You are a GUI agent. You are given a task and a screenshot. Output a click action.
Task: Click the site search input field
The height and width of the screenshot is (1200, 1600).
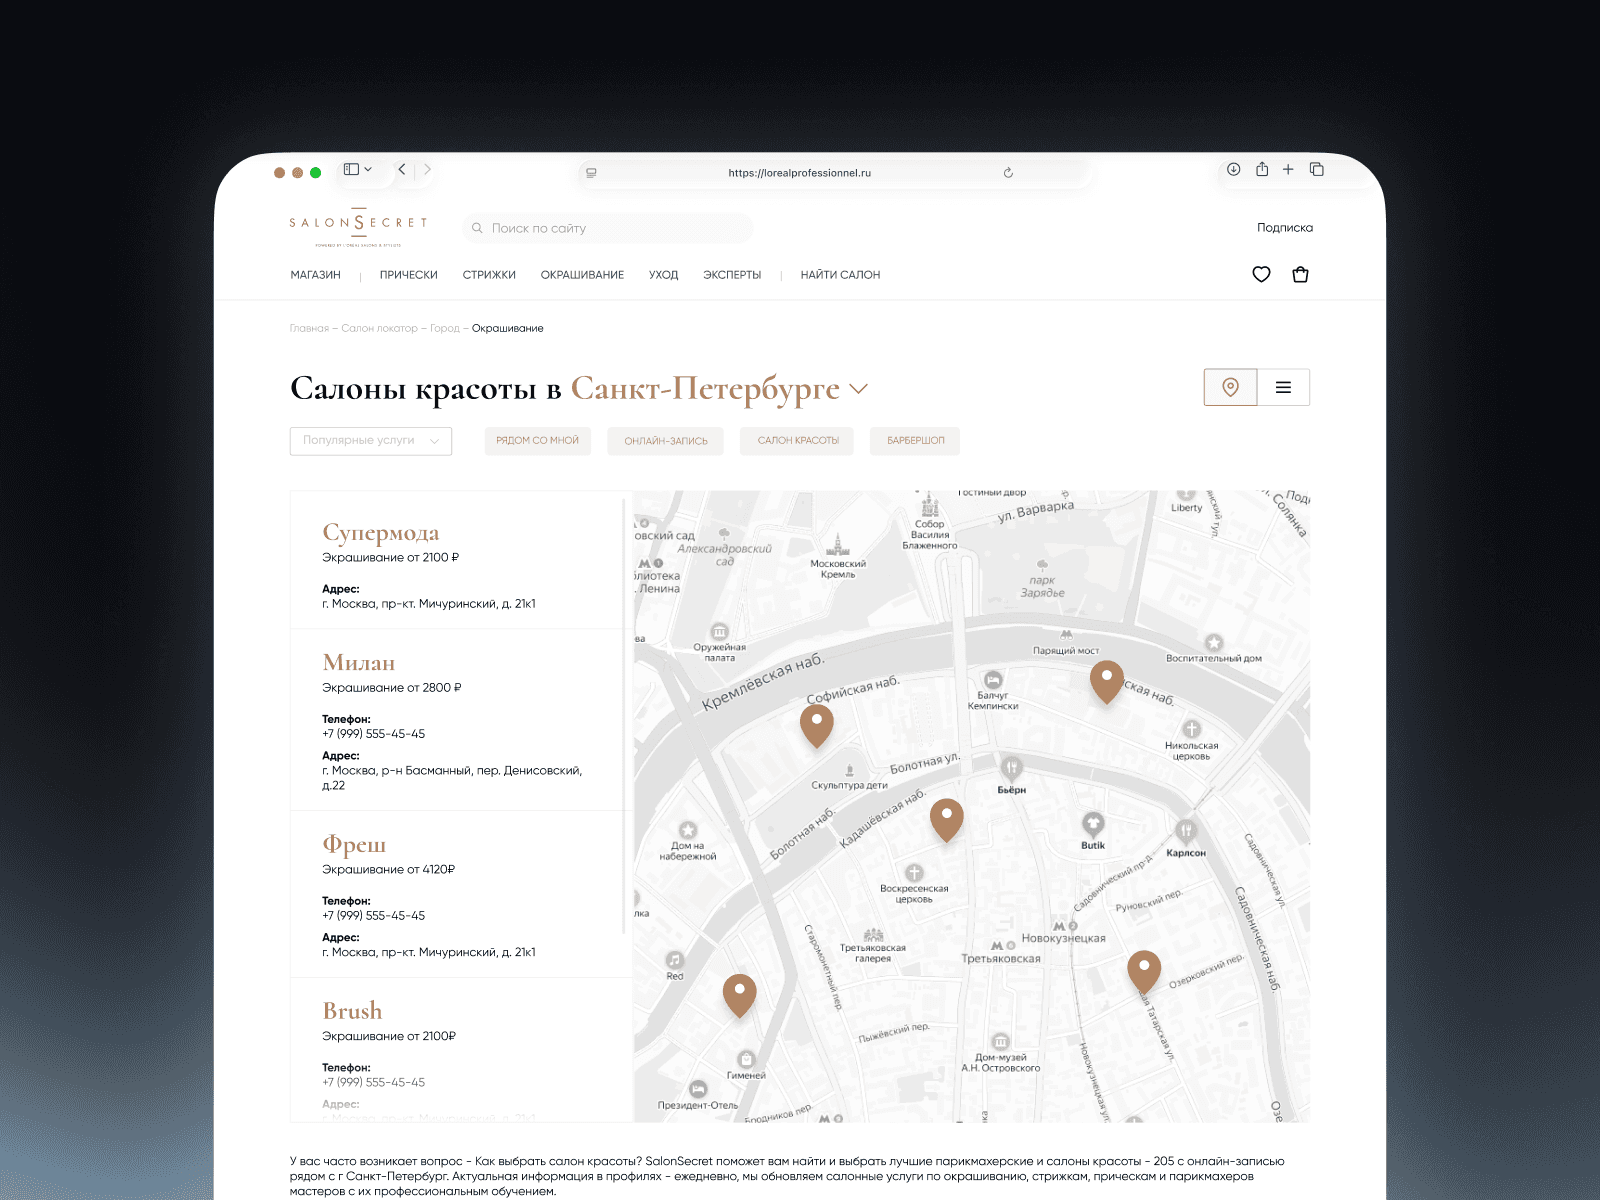pyautogui.click(x=608, y=228)
